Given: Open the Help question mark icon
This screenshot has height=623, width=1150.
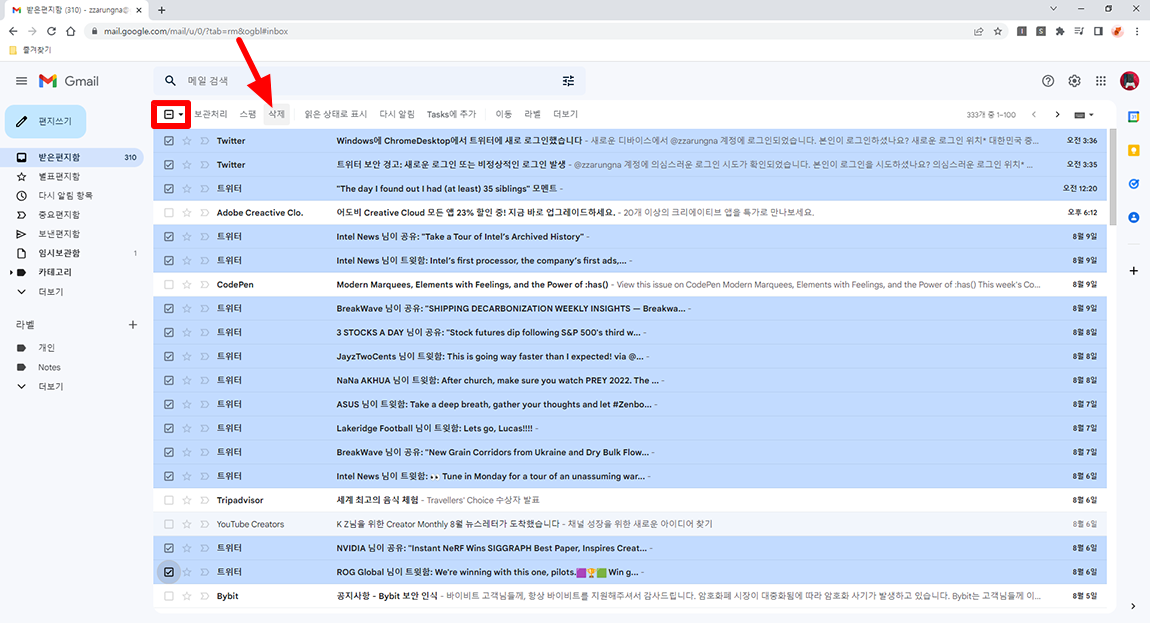Looking at the screenshot, I should click(1048, 81).
